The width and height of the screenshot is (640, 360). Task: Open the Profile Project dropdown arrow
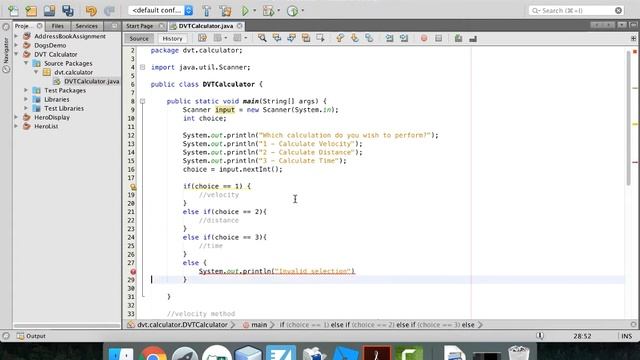point(302,10)
